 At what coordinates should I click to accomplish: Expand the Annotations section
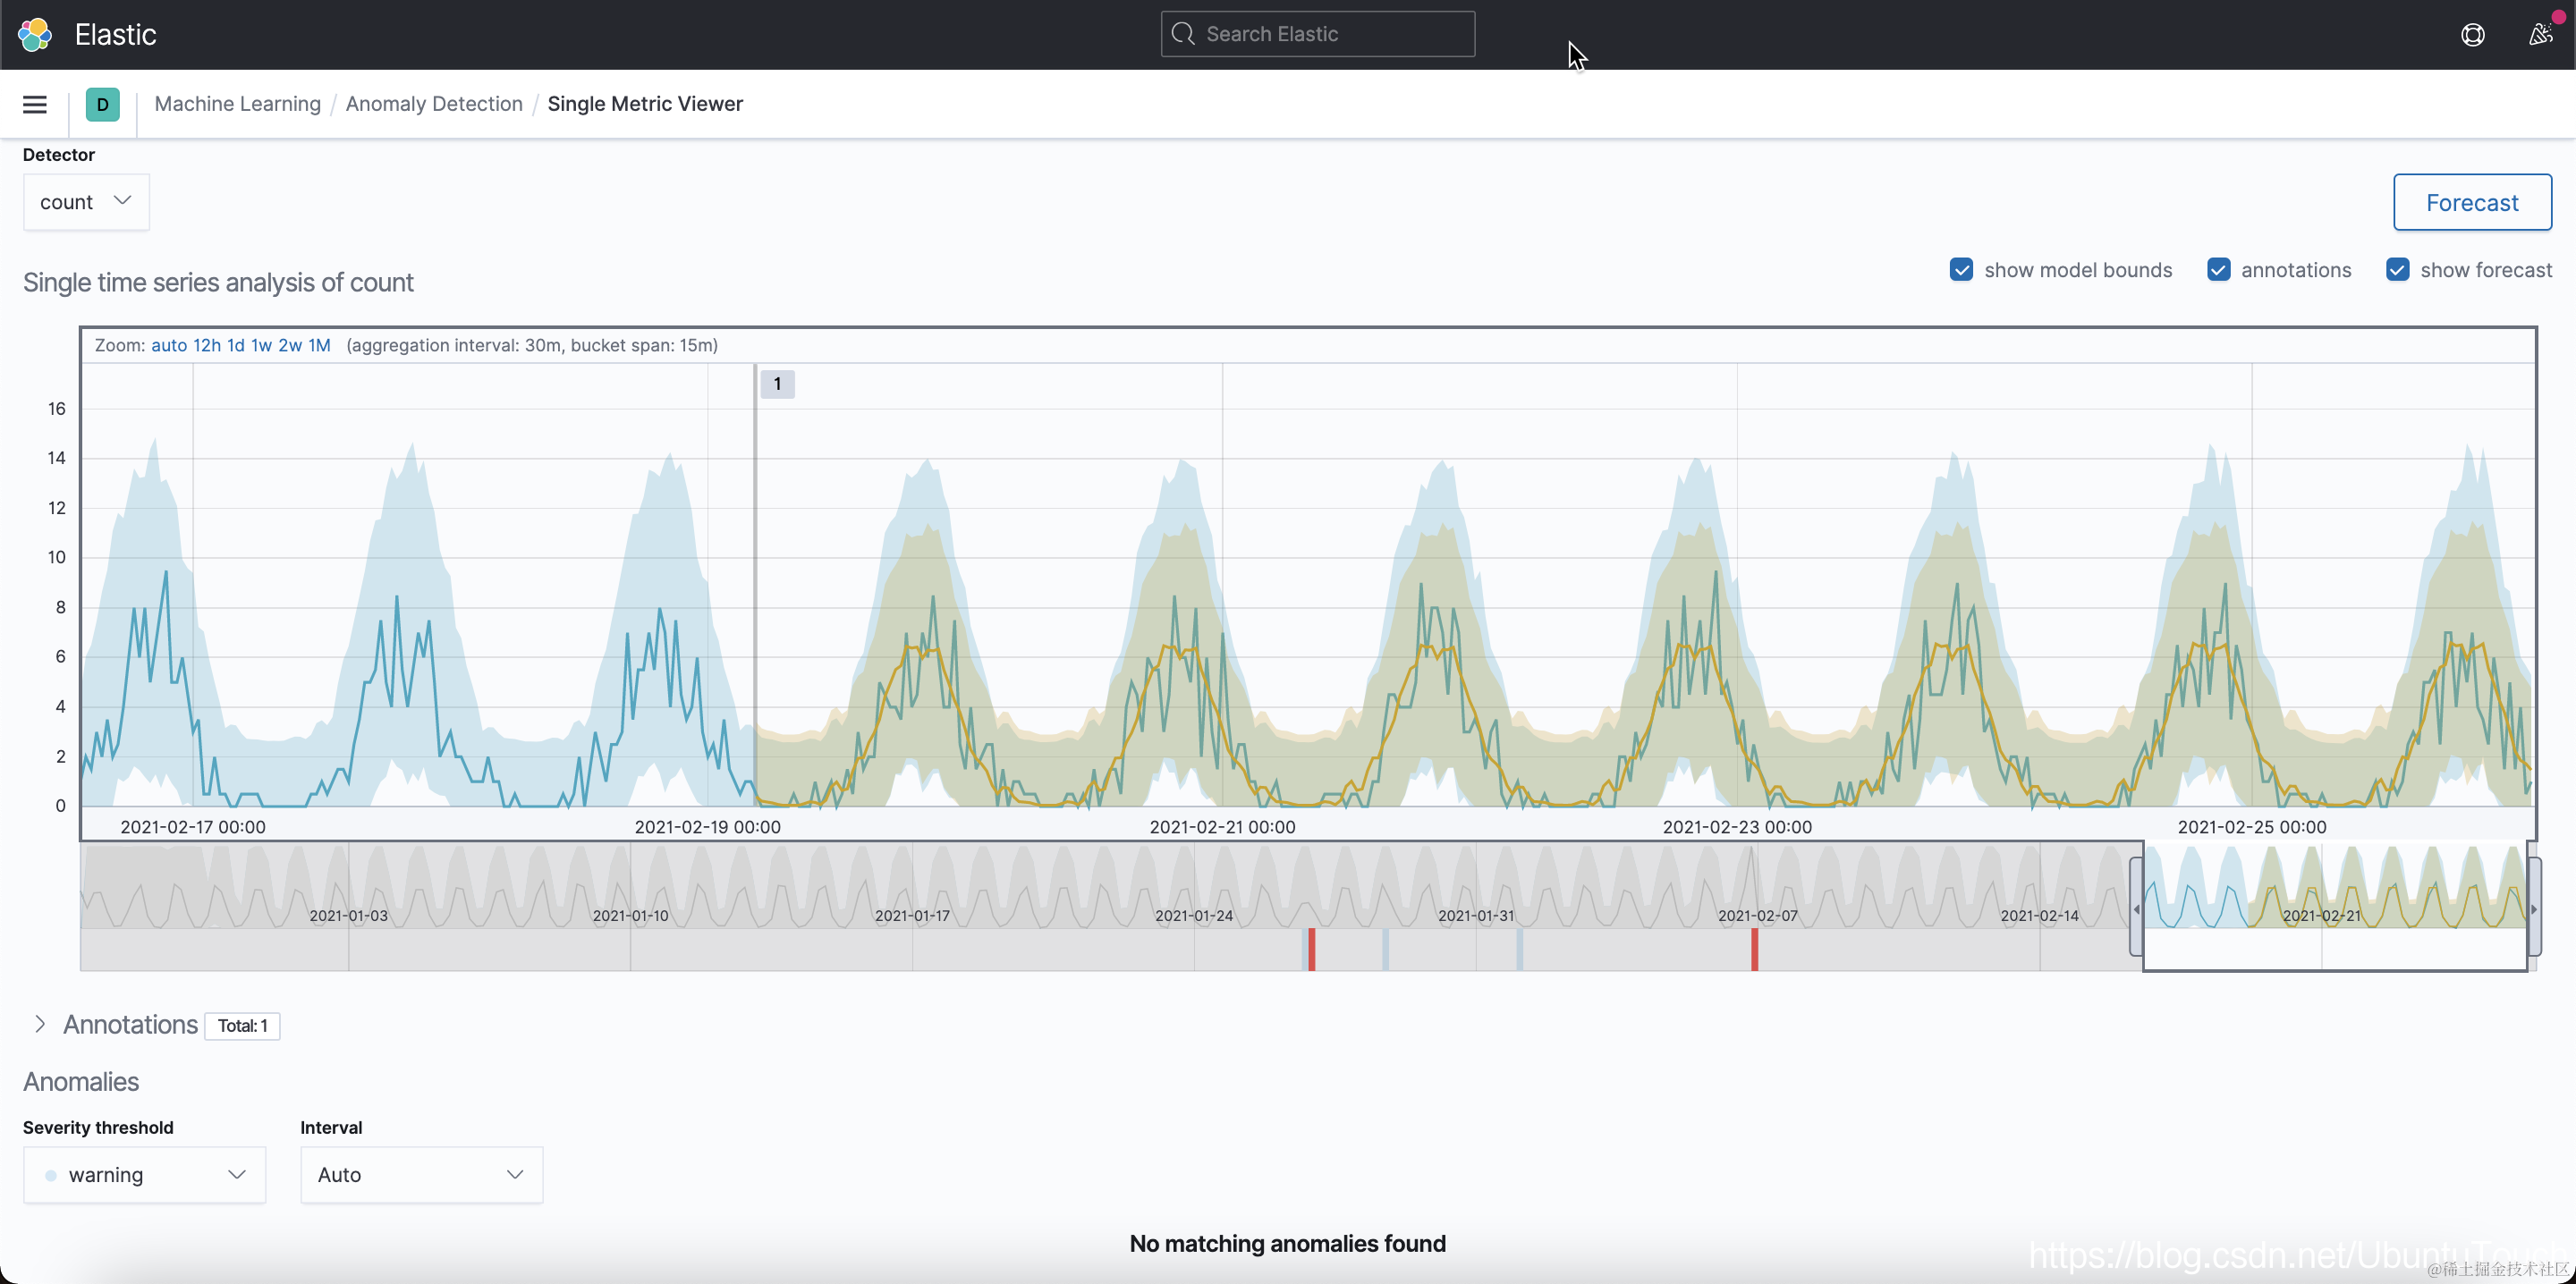click(x=40, y=1024)
